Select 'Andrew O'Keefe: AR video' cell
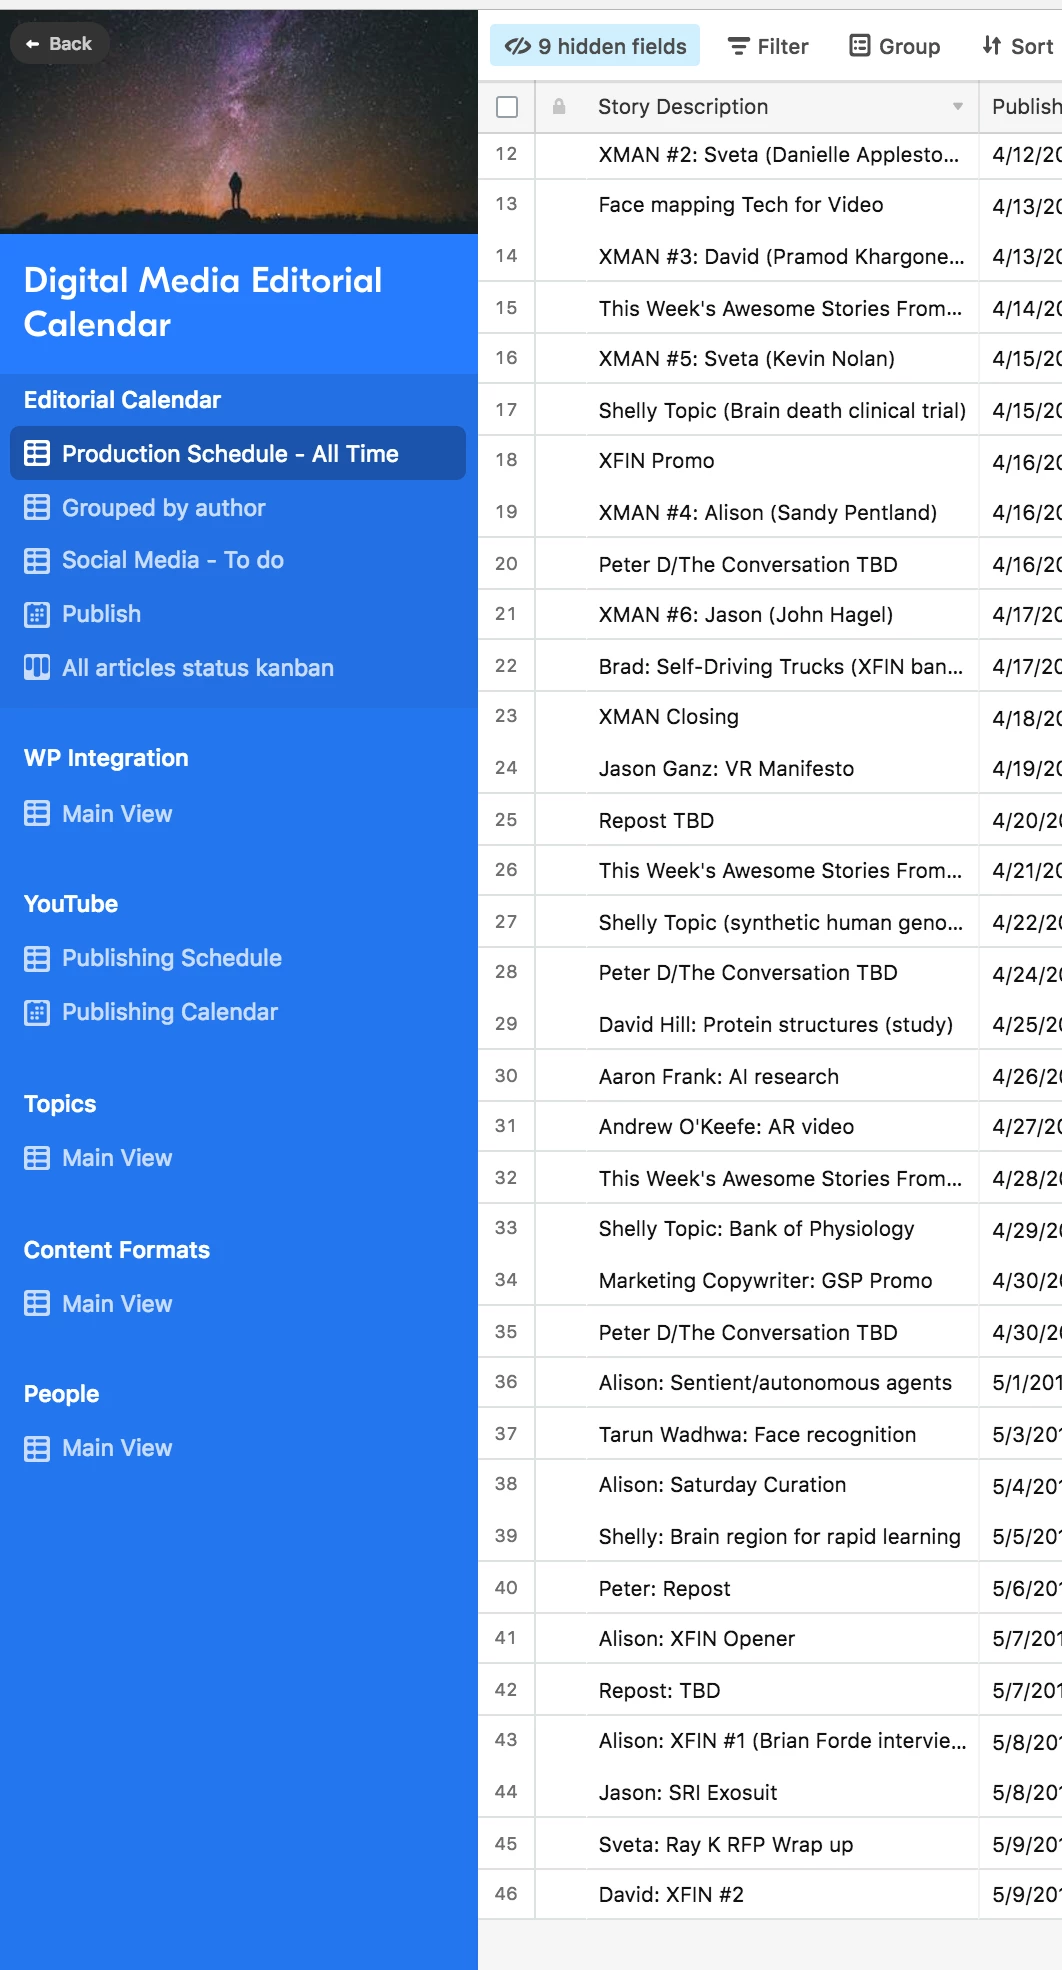Image resolution: width=1062 pixels, height=1970 pixels. (x=782, y=1127)
